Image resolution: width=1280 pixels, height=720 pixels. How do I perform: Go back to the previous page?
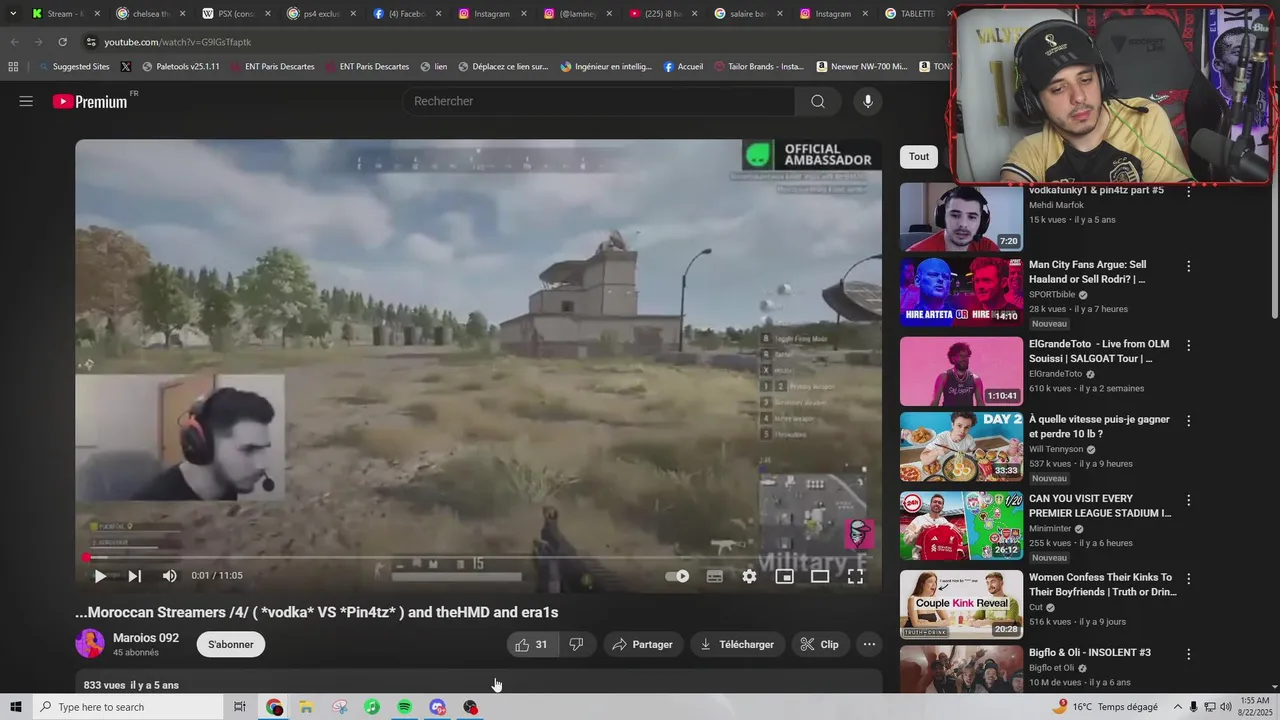pyautogui.click(x=14, y=42)
